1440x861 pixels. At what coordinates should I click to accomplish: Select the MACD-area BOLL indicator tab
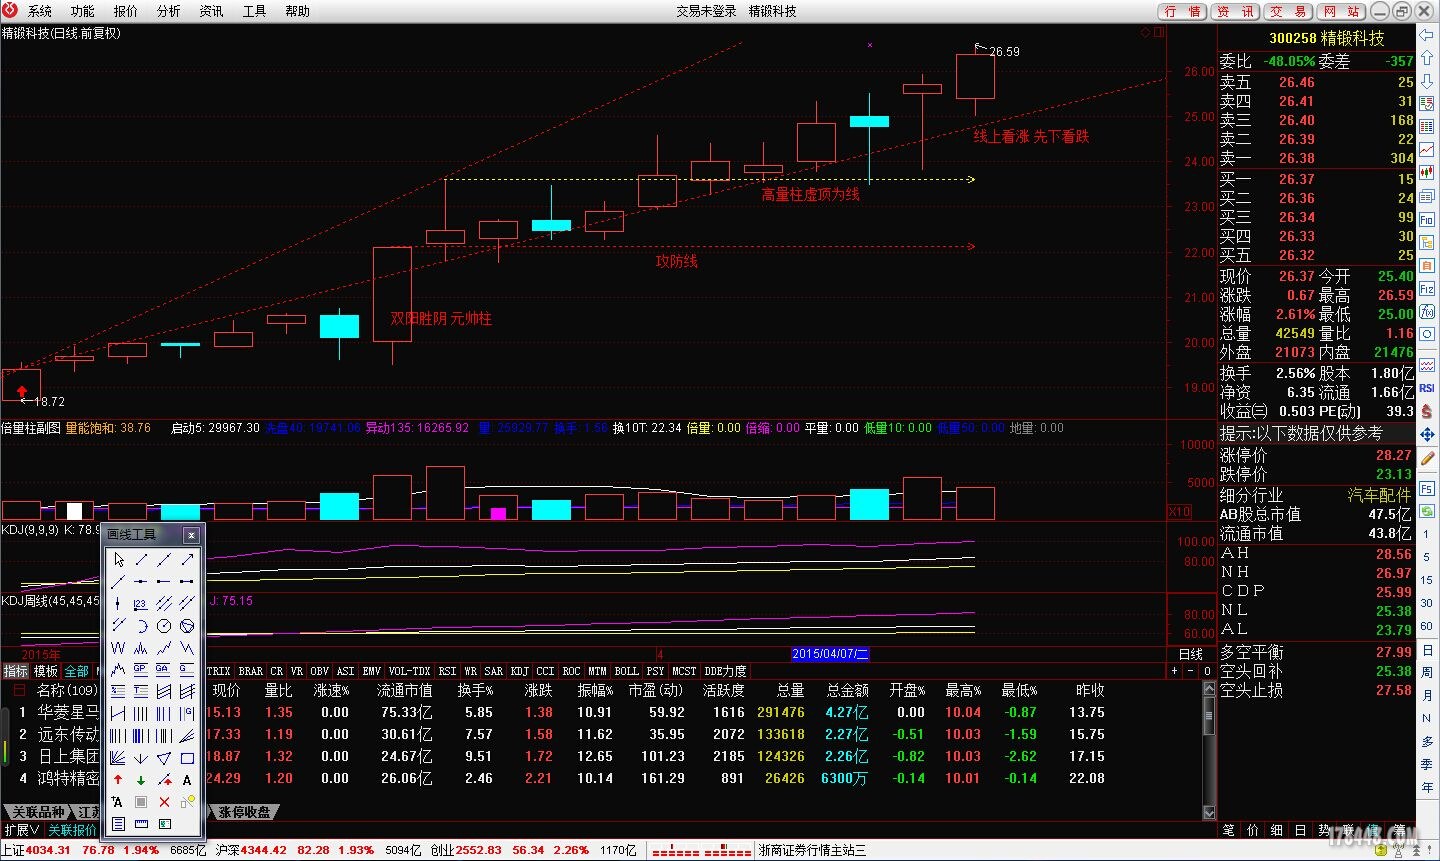point(626,671)
